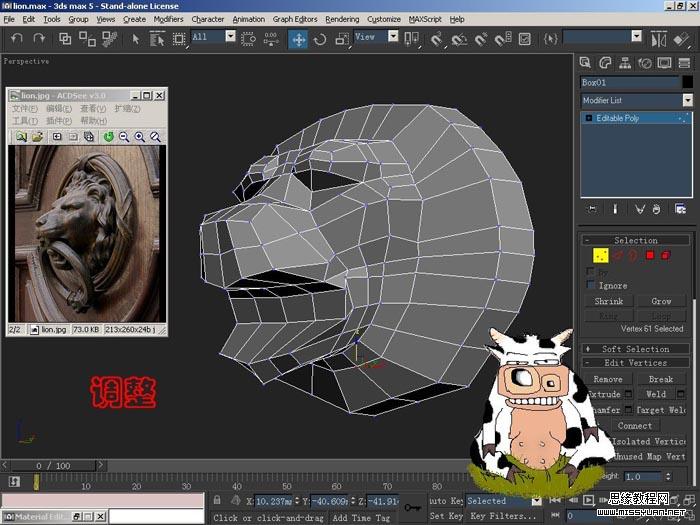Click zoom out icon in ACDSee window
The image size is (700, 525).
tap(124, 137)
